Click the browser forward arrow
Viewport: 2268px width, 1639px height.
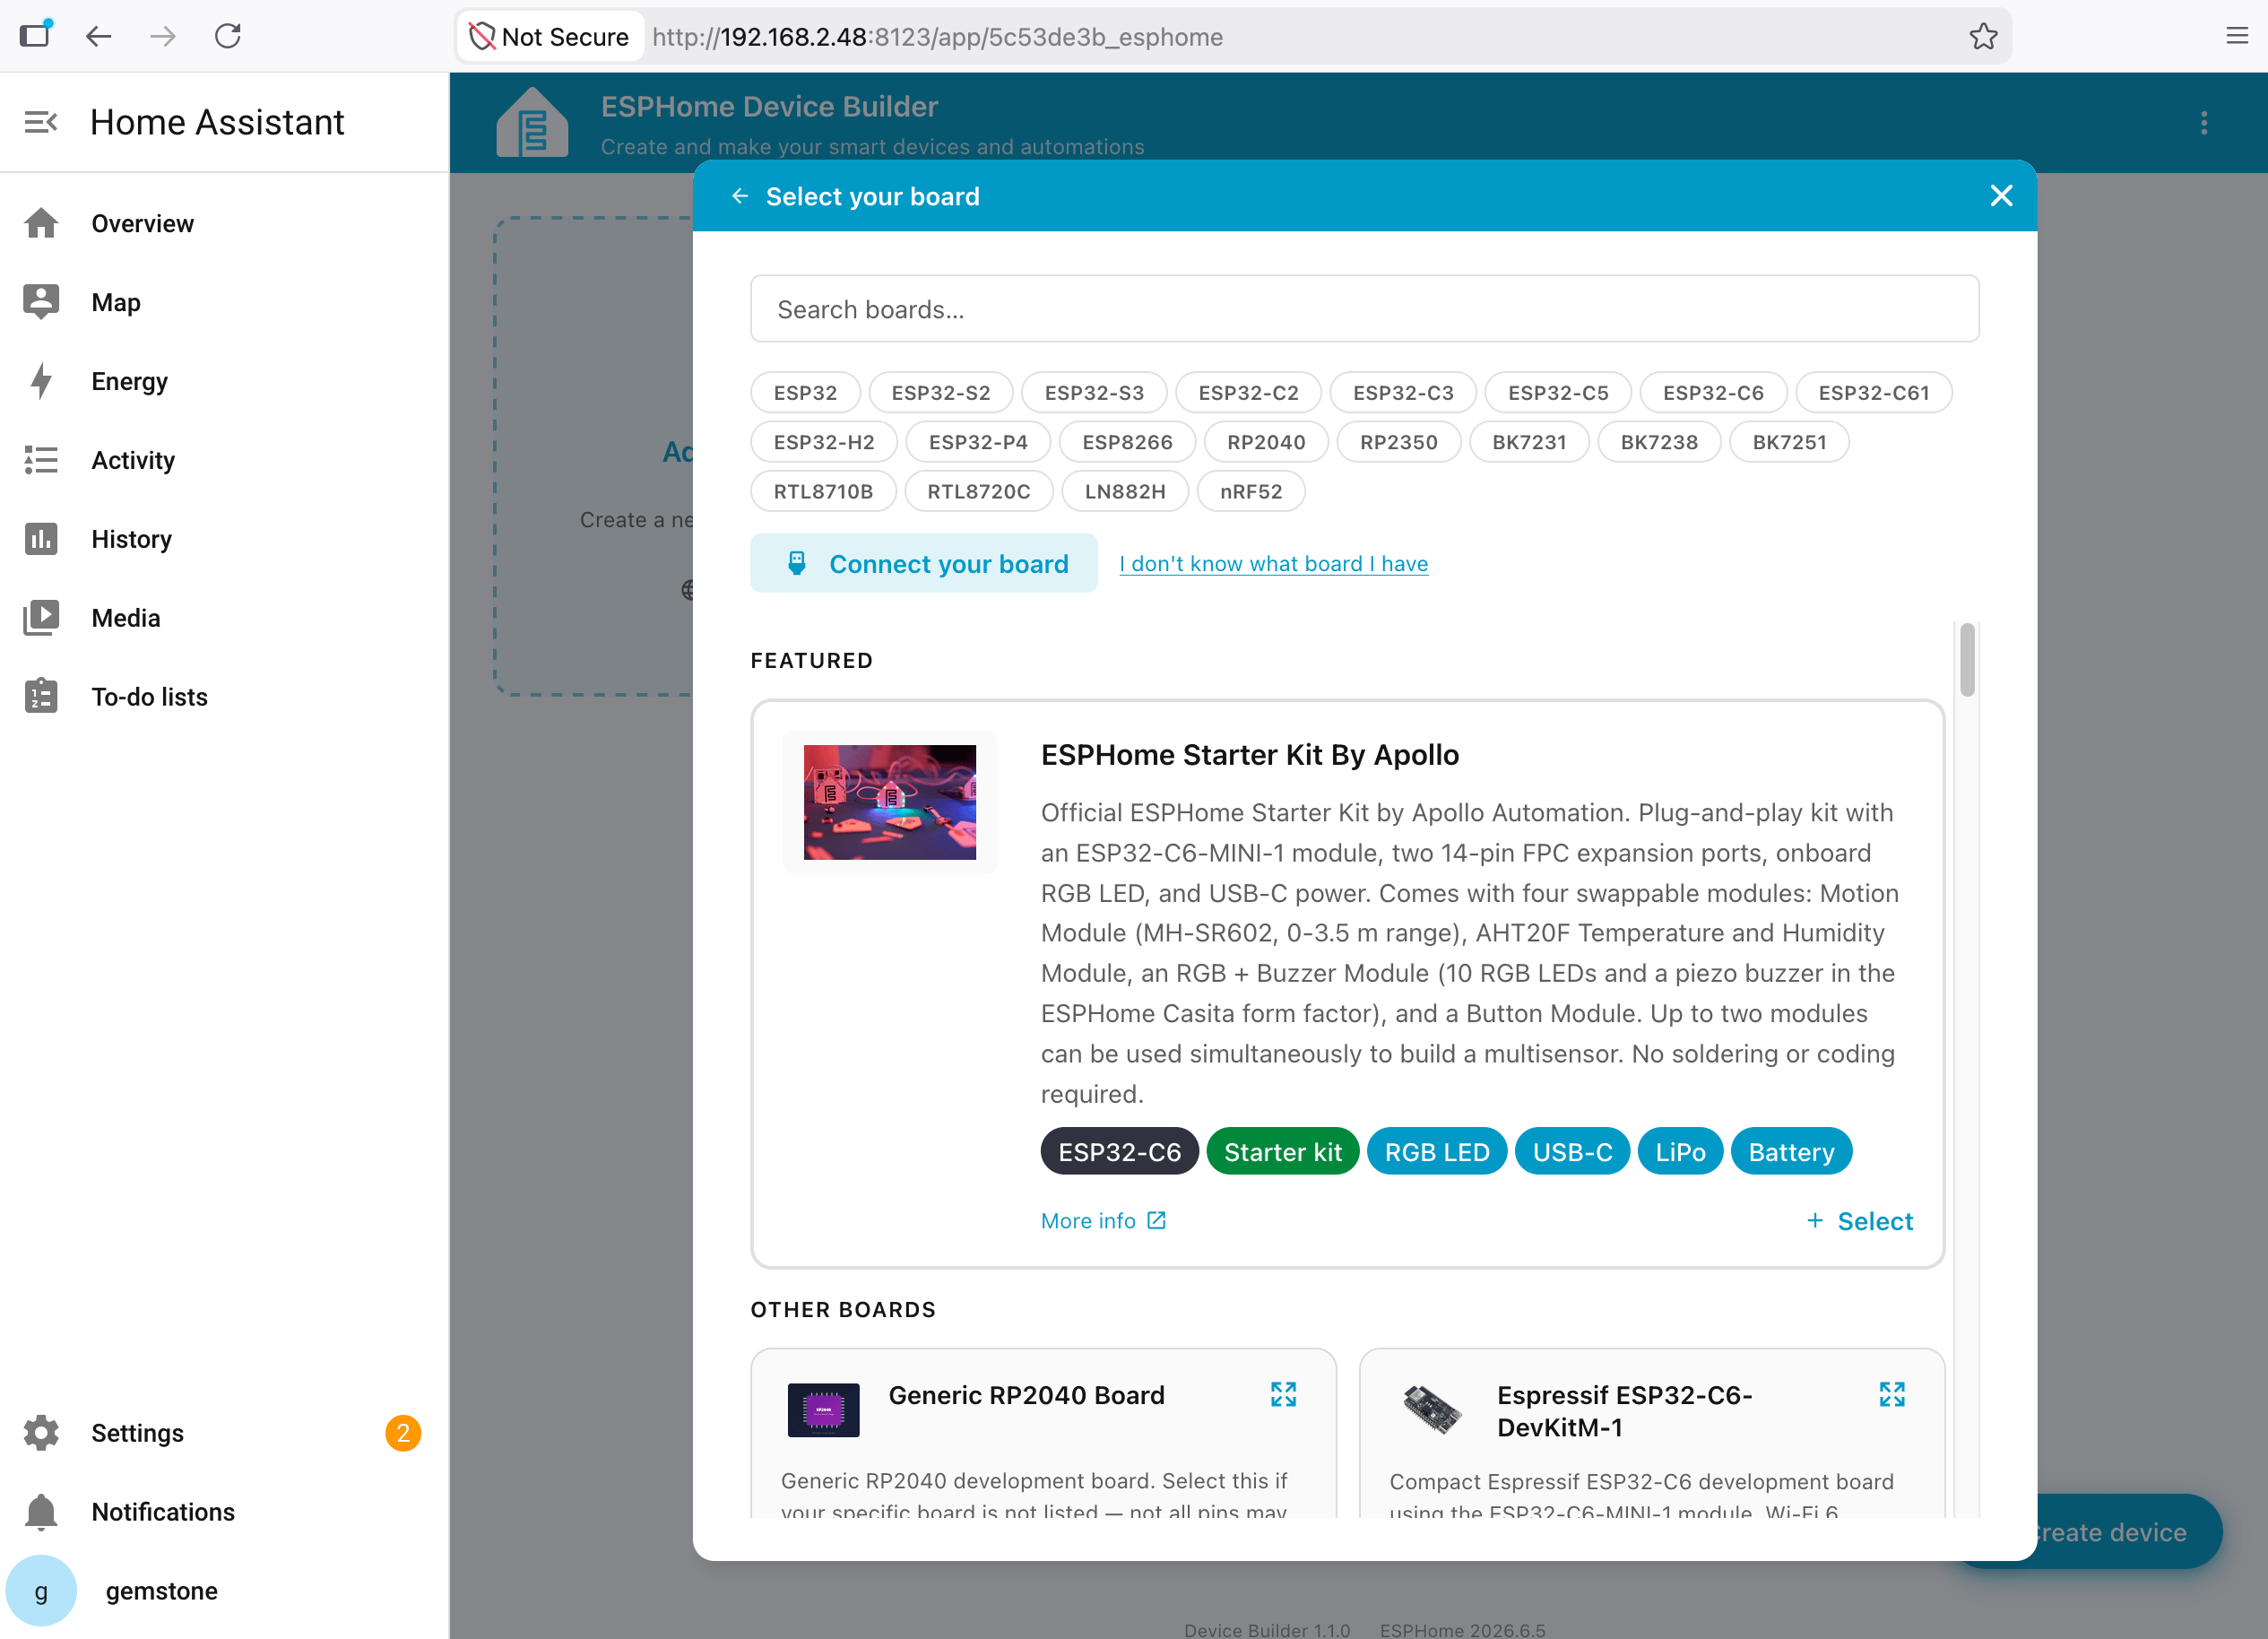[162, 37]
